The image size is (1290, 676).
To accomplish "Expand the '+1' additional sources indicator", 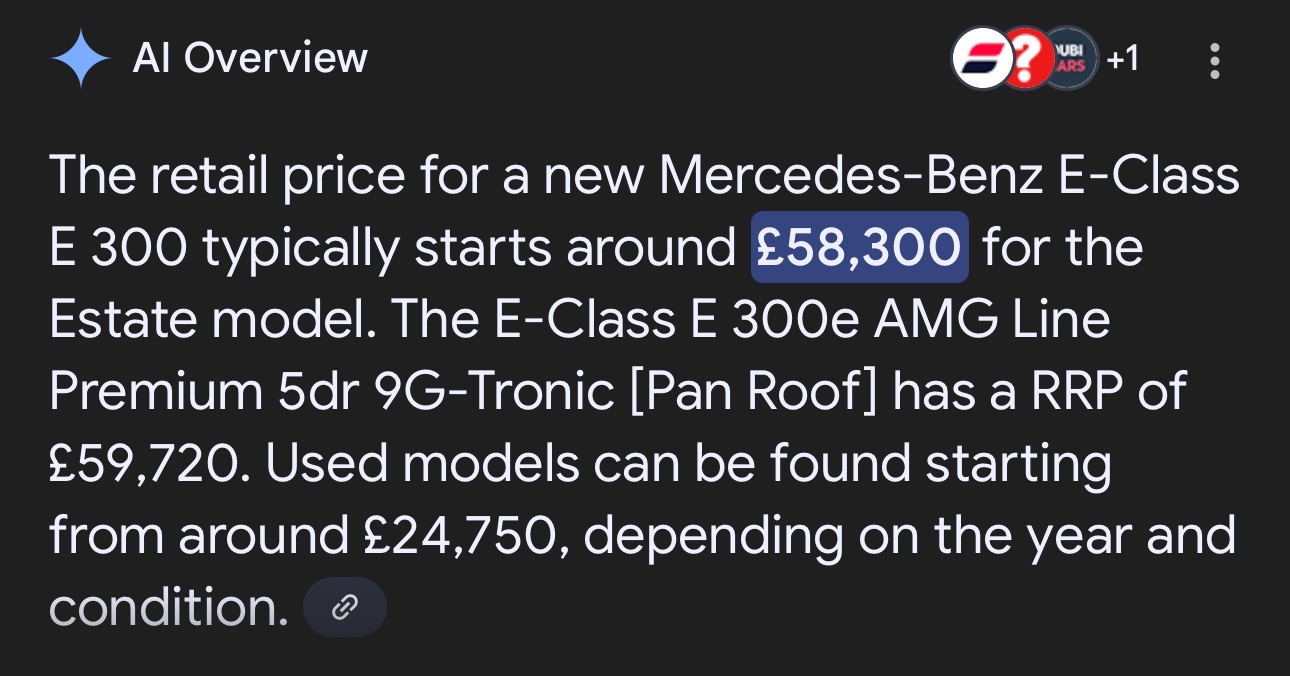I will (x=1122, y=60).
